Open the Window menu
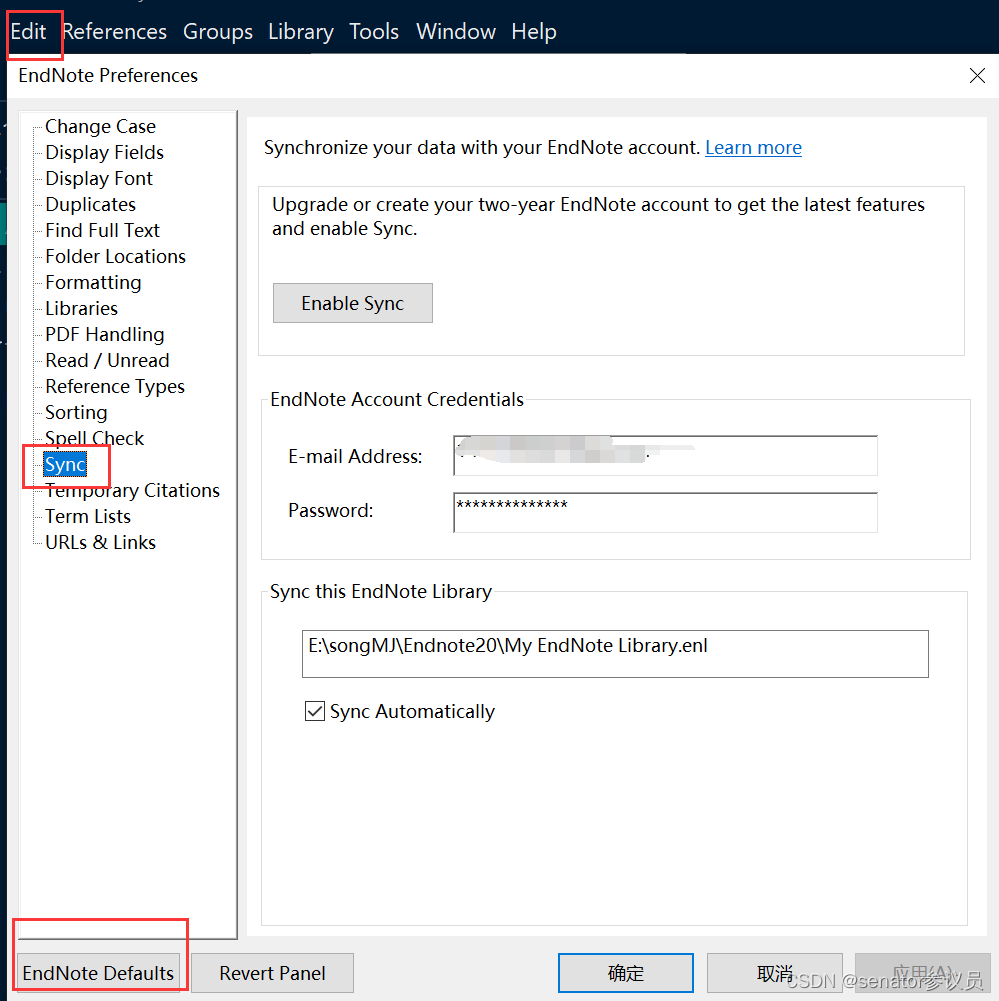The width and height of the screenshot is (999, 1001). tap(456, 31)
